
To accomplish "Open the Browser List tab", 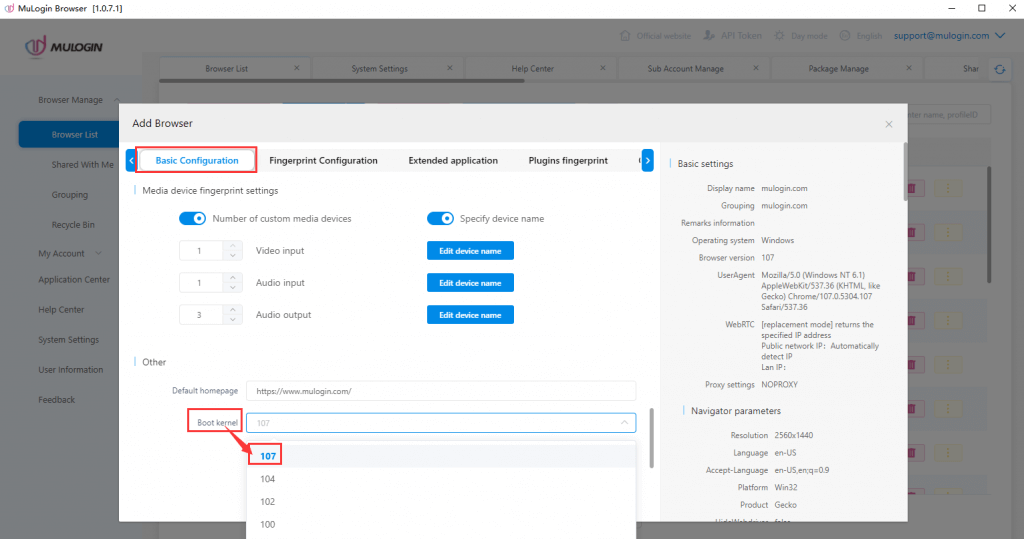I will coord(226,69).
